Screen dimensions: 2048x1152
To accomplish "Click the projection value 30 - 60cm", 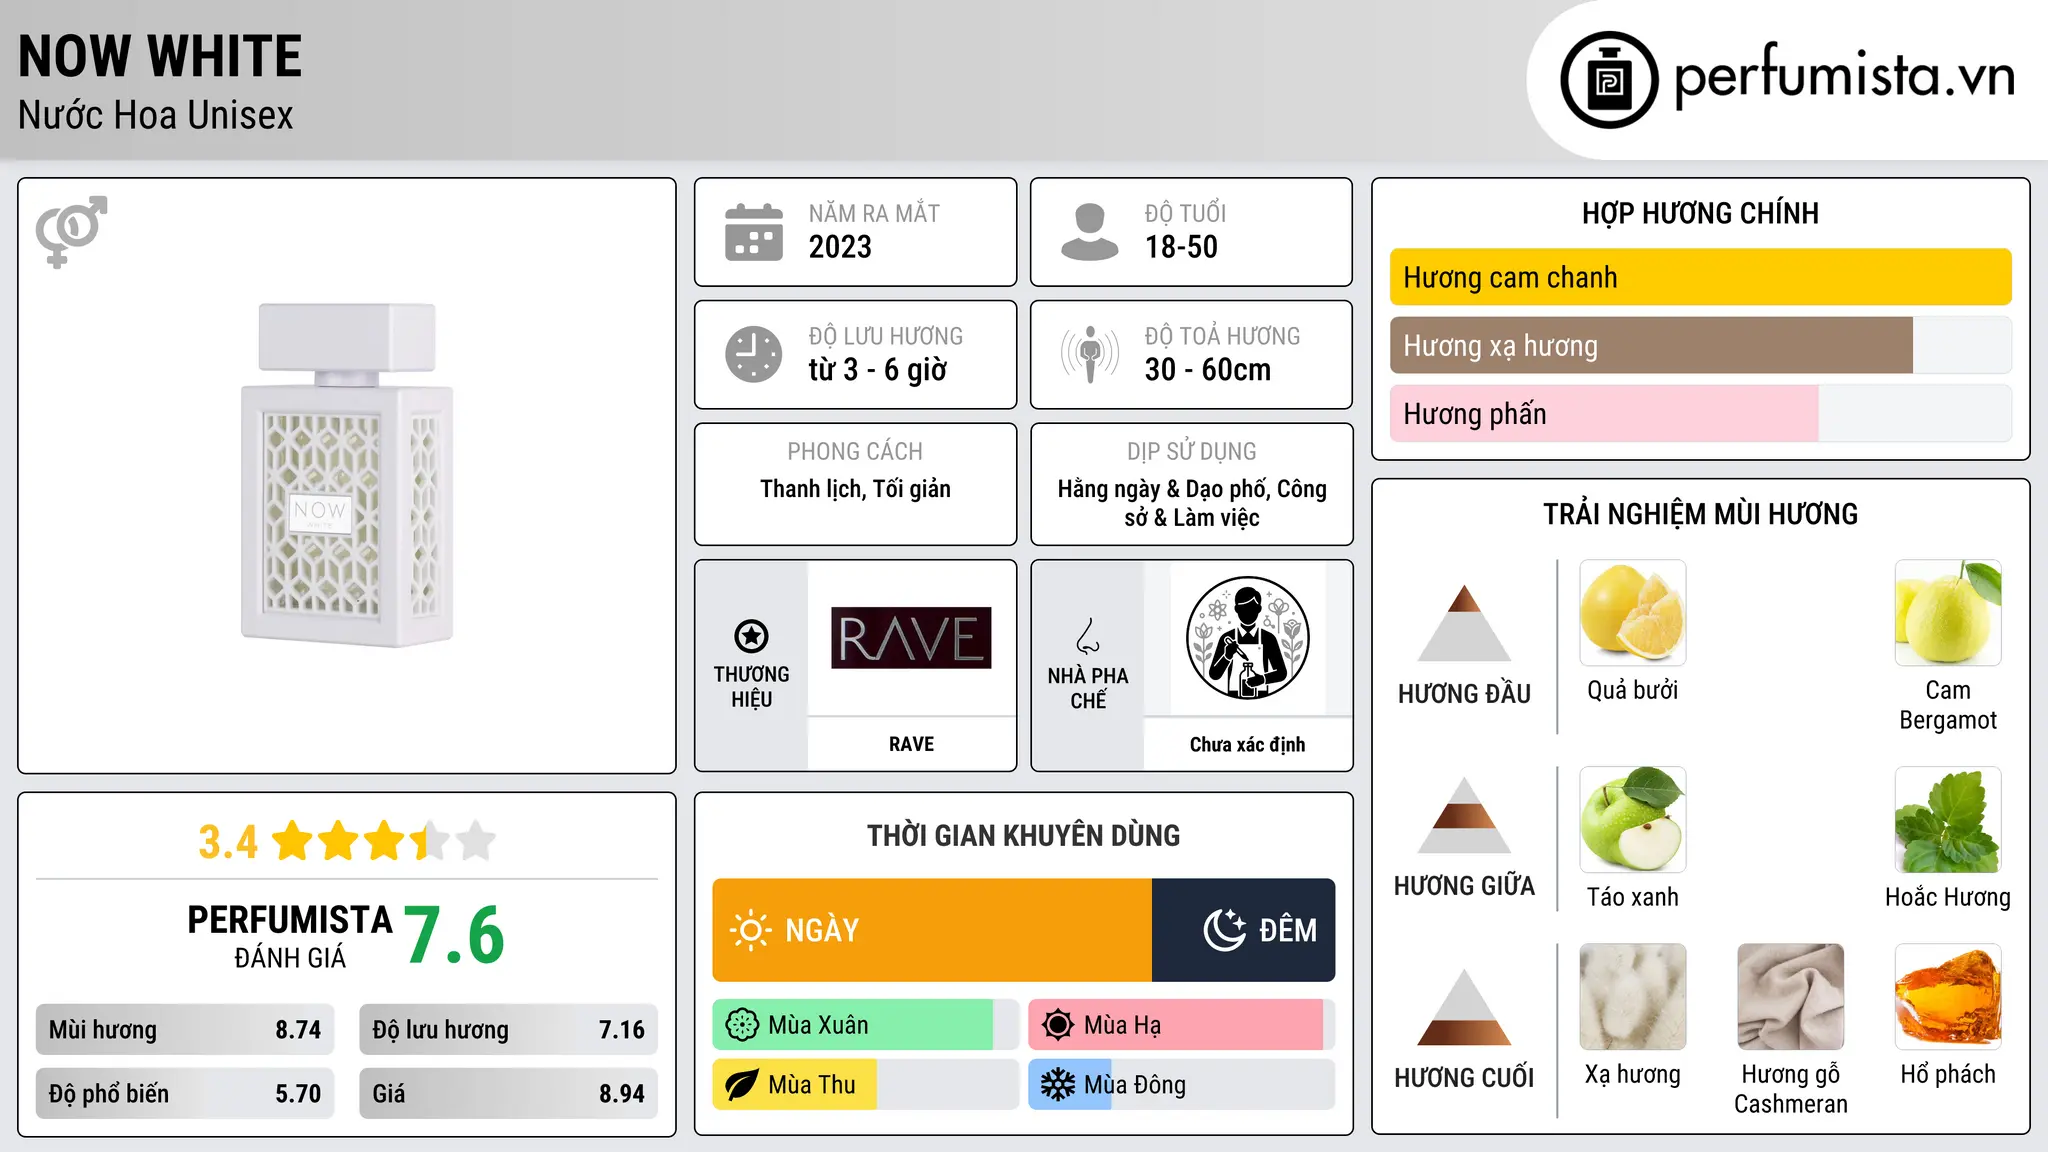I will 1208,370.
